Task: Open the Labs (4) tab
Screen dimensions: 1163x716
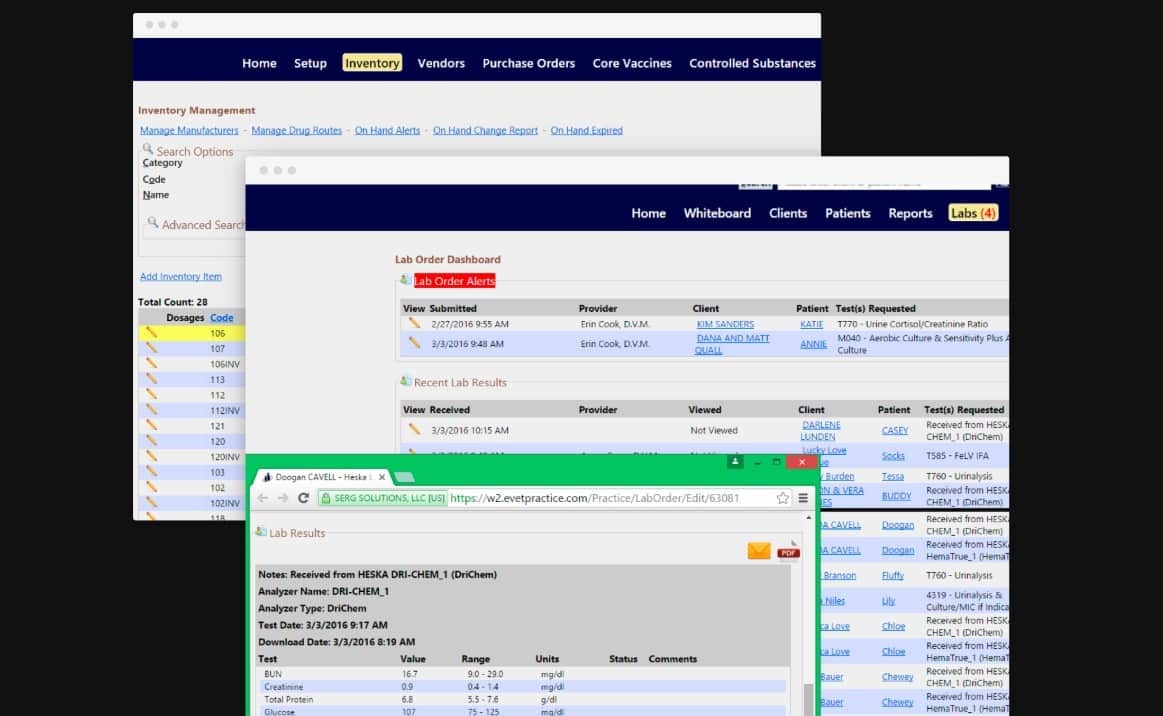Action: (972, 212)
